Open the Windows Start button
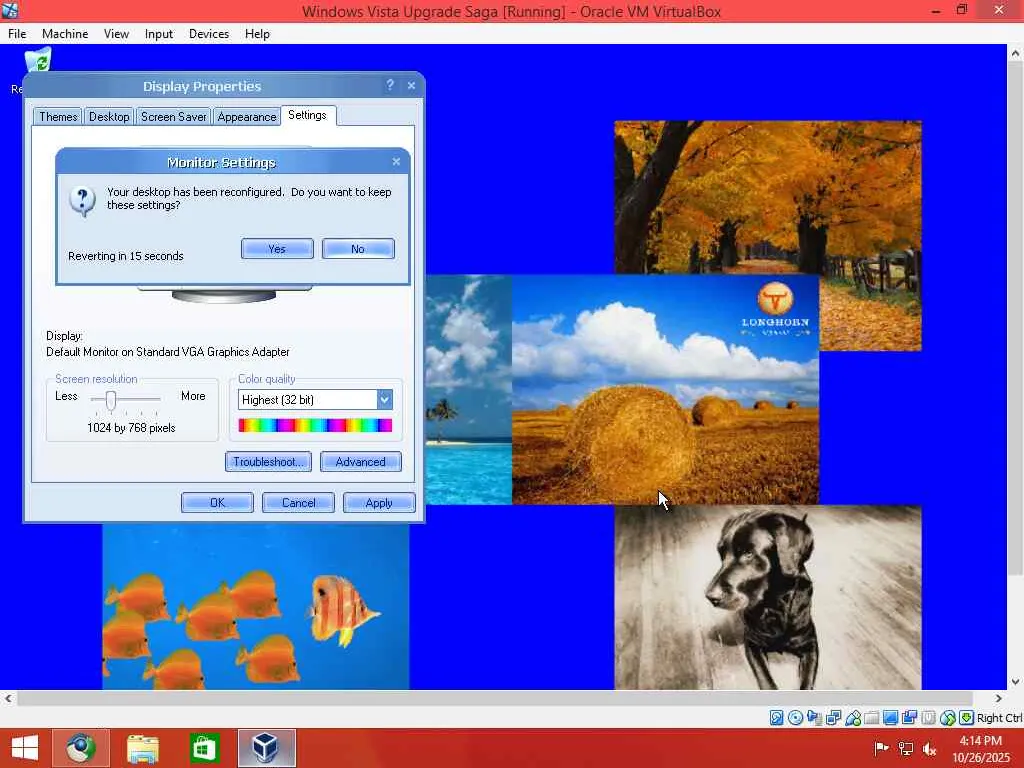The image size is (1024, 768). tap(25, 748)
